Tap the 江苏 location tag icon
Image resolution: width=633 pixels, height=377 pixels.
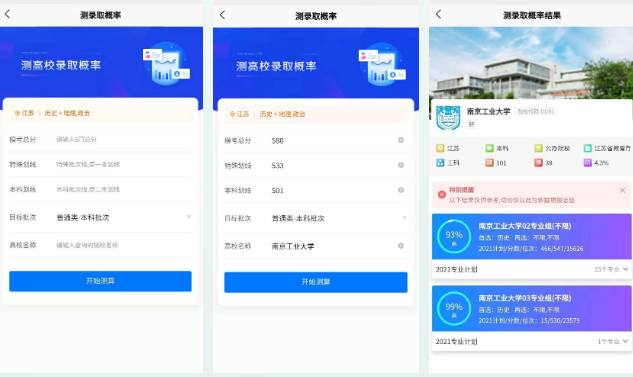click(440, 148)
